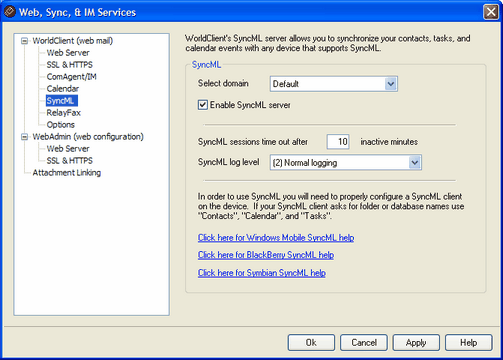Screen dimensions: 503x360
Task: Open Symbian SyncML help link
Action: pyautogui.click(x=262, y=273)
